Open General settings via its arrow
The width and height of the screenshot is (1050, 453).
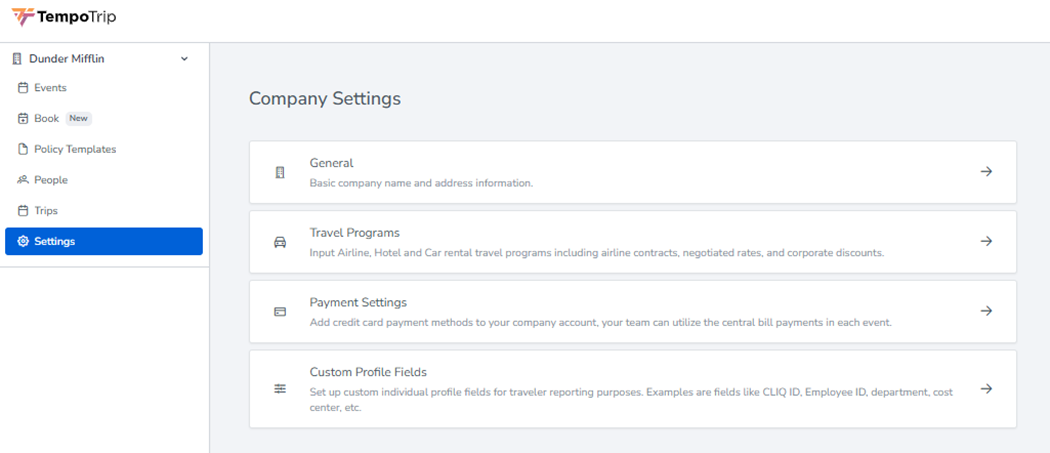coord(986,172)
